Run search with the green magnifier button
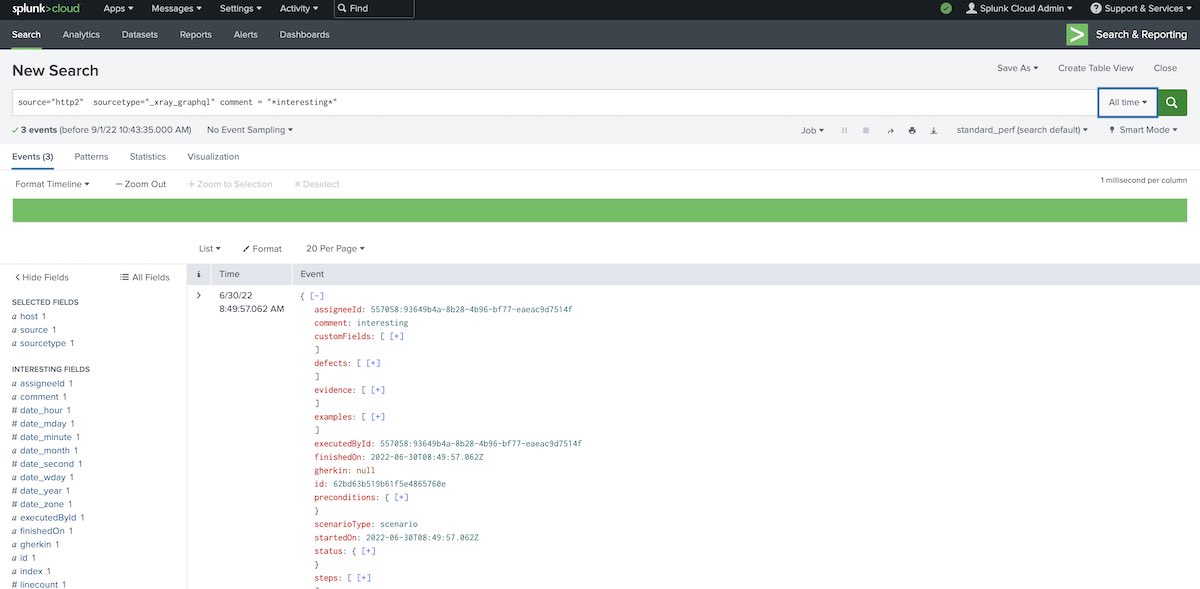This screenshot has width=1200, height=589. coord(1173,102)
